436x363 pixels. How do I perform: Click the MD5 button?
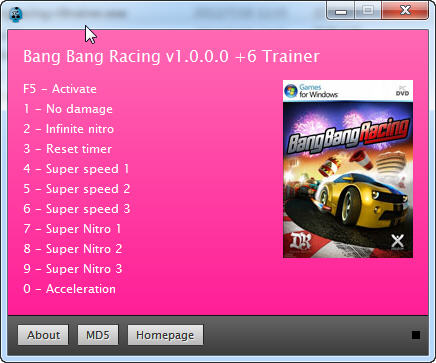98,335
